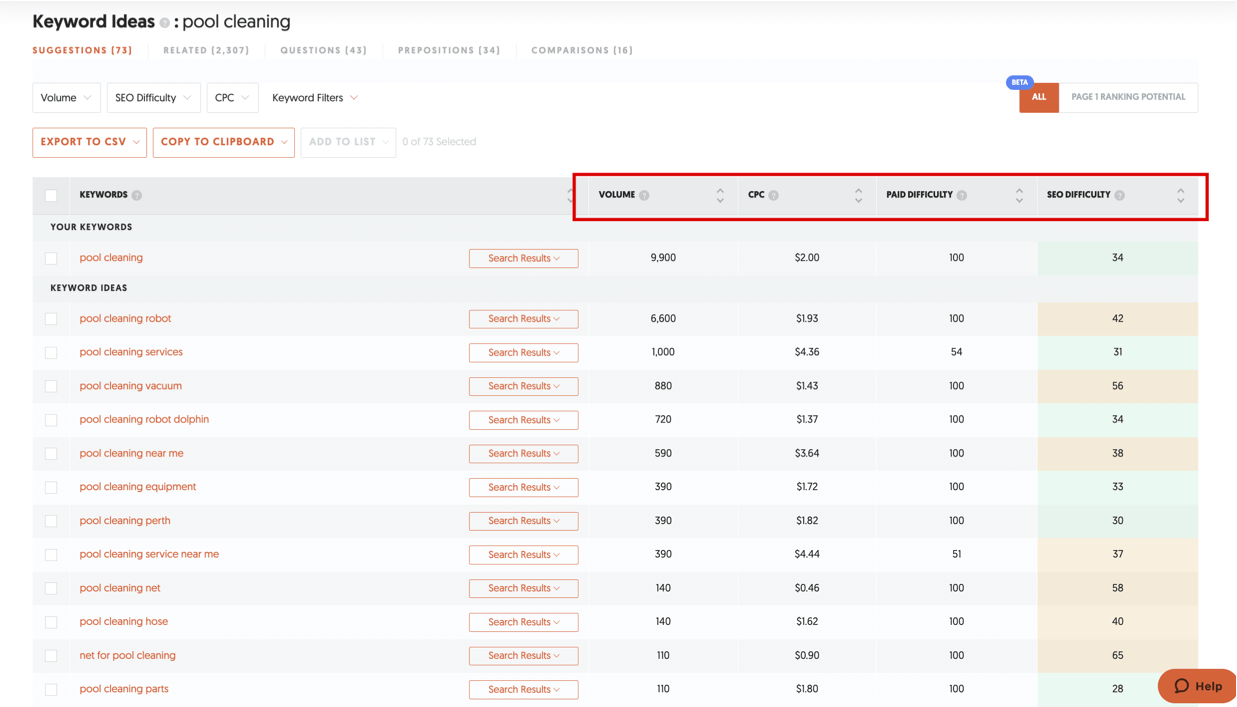Click the SEO difficulty cell showing 65
The width and height of the screenshot is (1237, 707).
pyautogui.click(x=1117, y=656)
